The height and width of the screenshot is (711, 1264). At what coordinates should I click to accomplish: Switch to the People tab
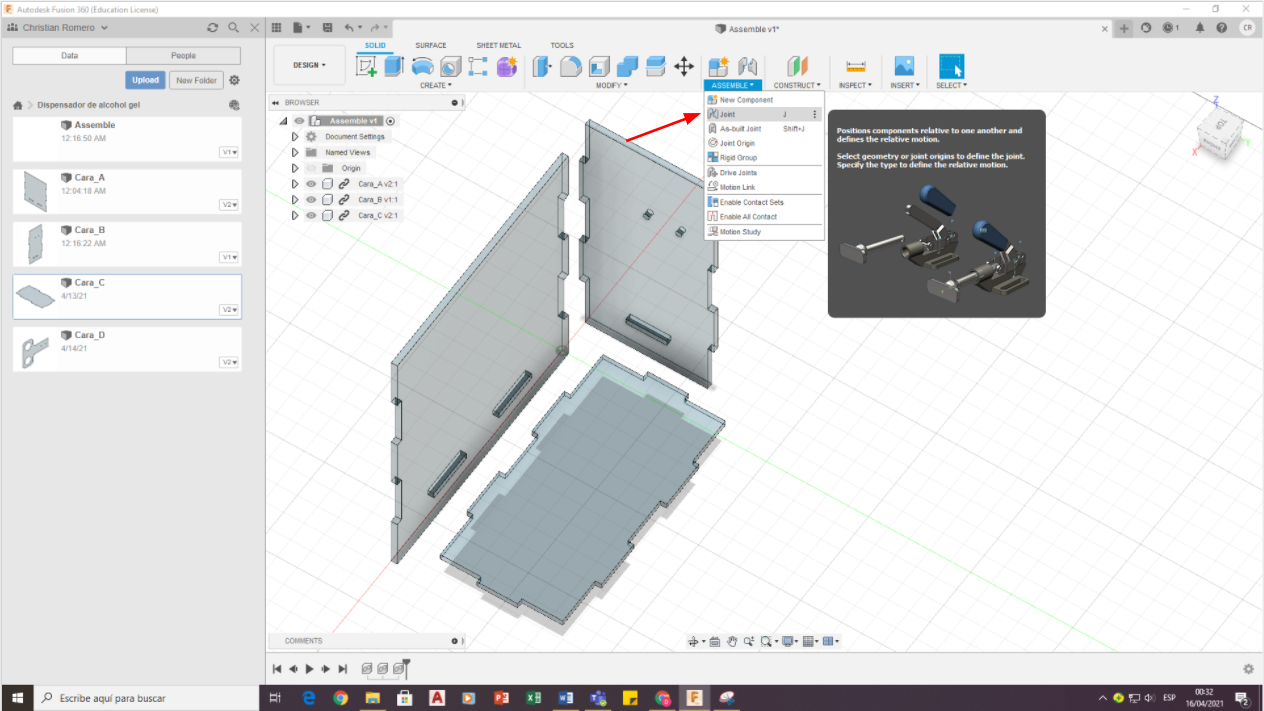coord(183,56)
